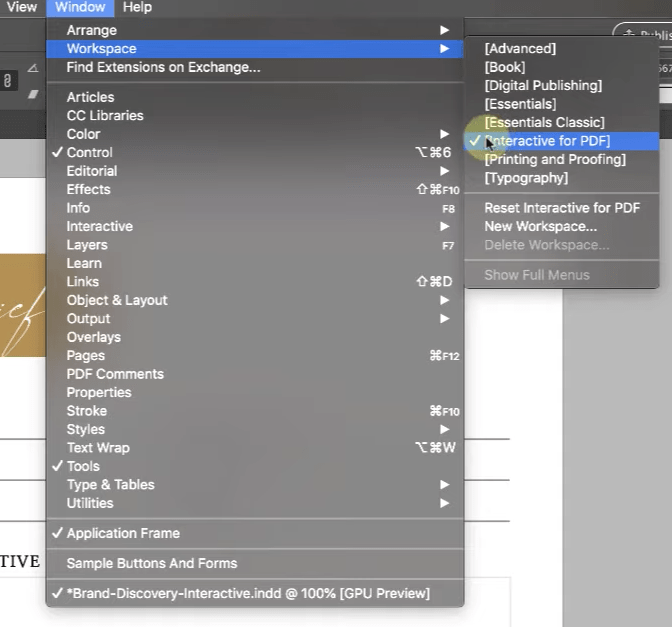The width and height of the screenshot is (672, 627).
Task: Expand the Styles submenu
Action: click(255, 429)
